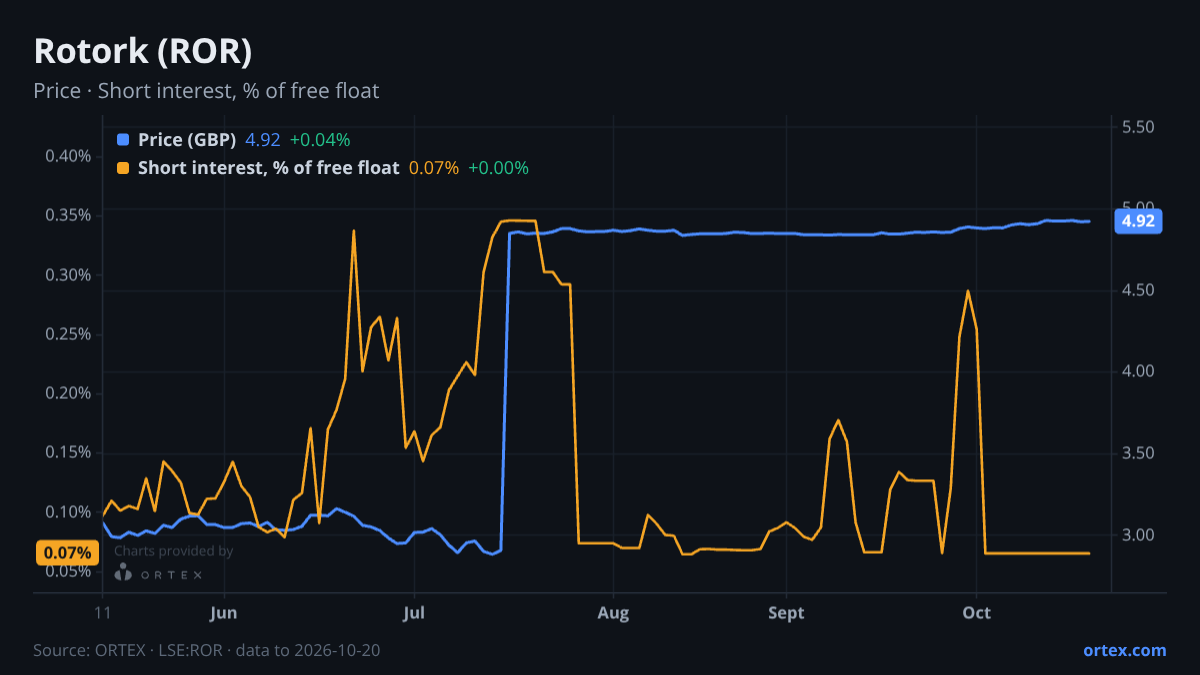Click the orange 0.07% axis tag
Image resolution: width=1200 pixels, height=675 pixels.
68,553
